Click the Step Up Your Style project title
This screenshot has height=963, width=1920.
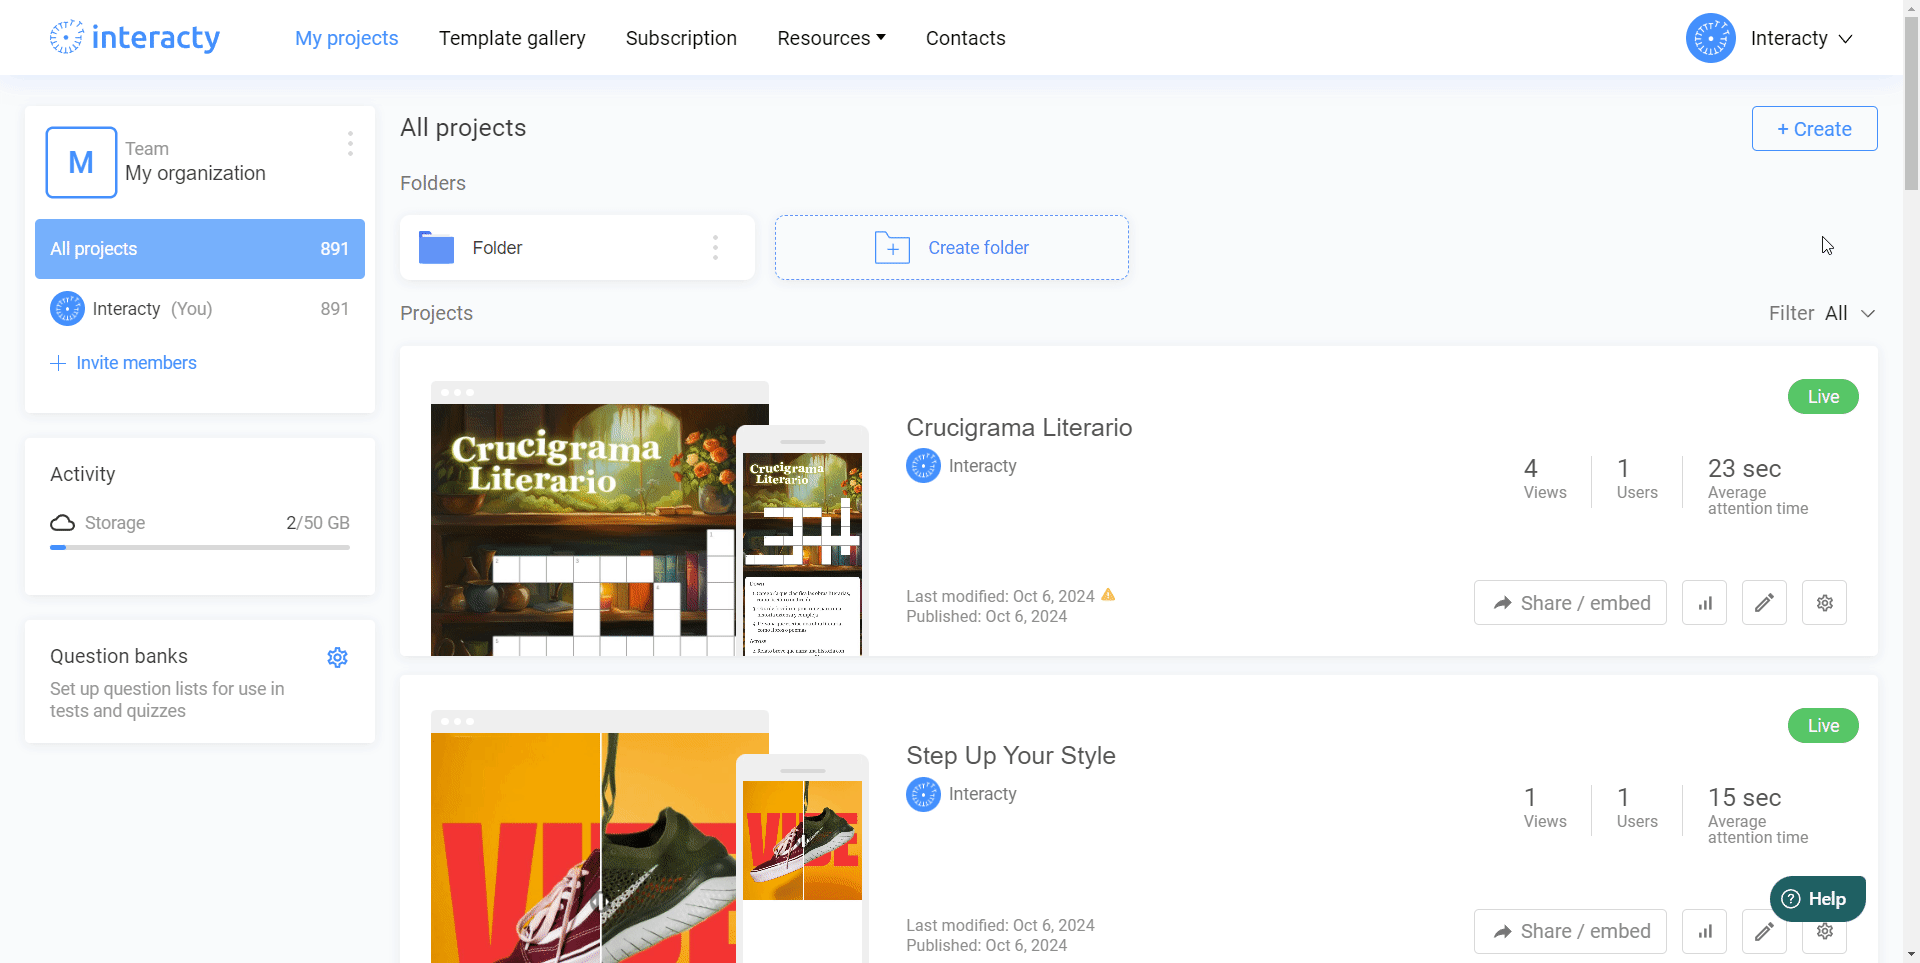pos(1011,756)
